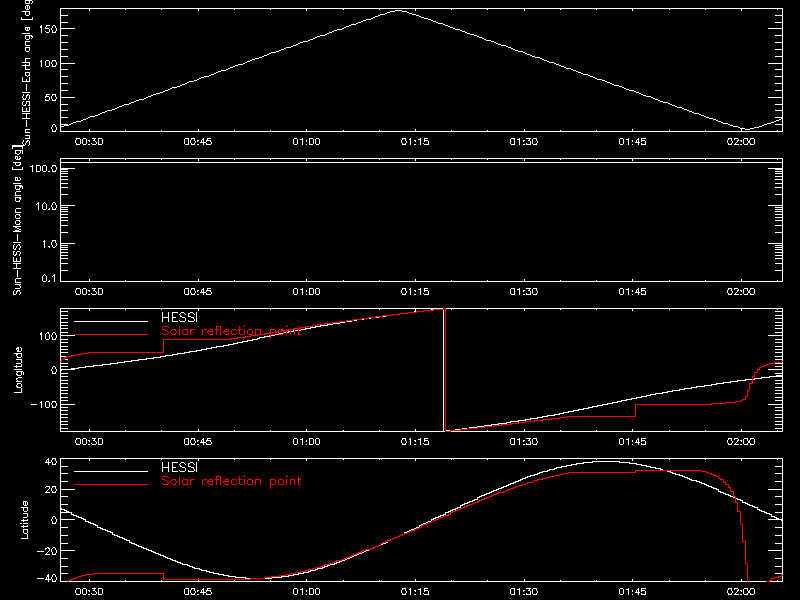Screen dimensions: 800x600
Task: Click red legend line in Longitude plot
Action: pos(111,335)
